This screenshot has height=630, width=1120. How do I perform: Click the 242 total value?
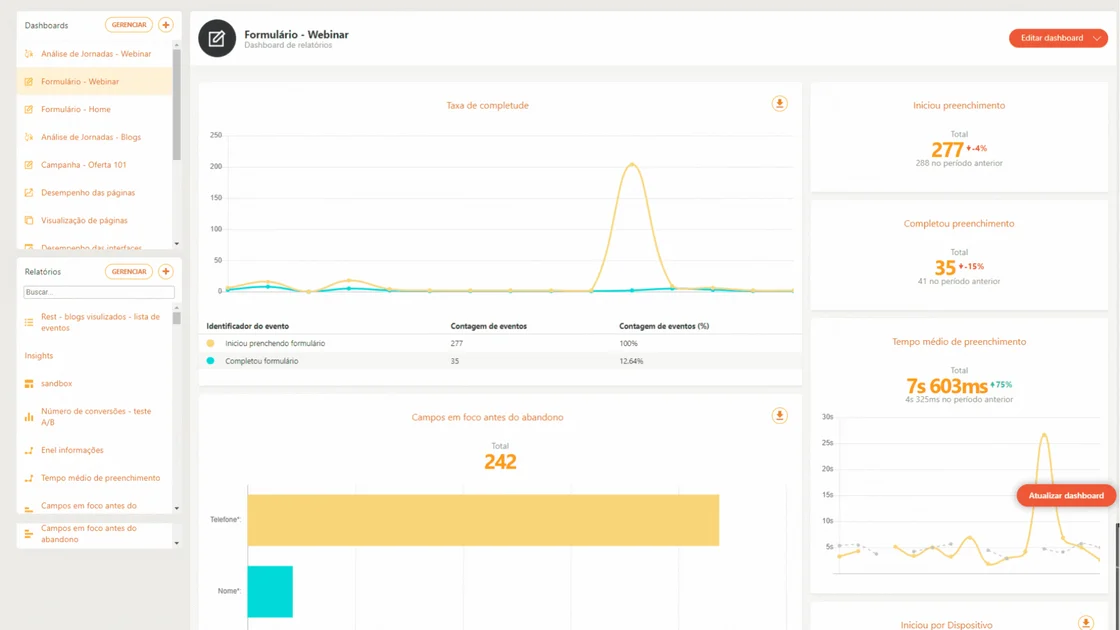tap(500, 462)
